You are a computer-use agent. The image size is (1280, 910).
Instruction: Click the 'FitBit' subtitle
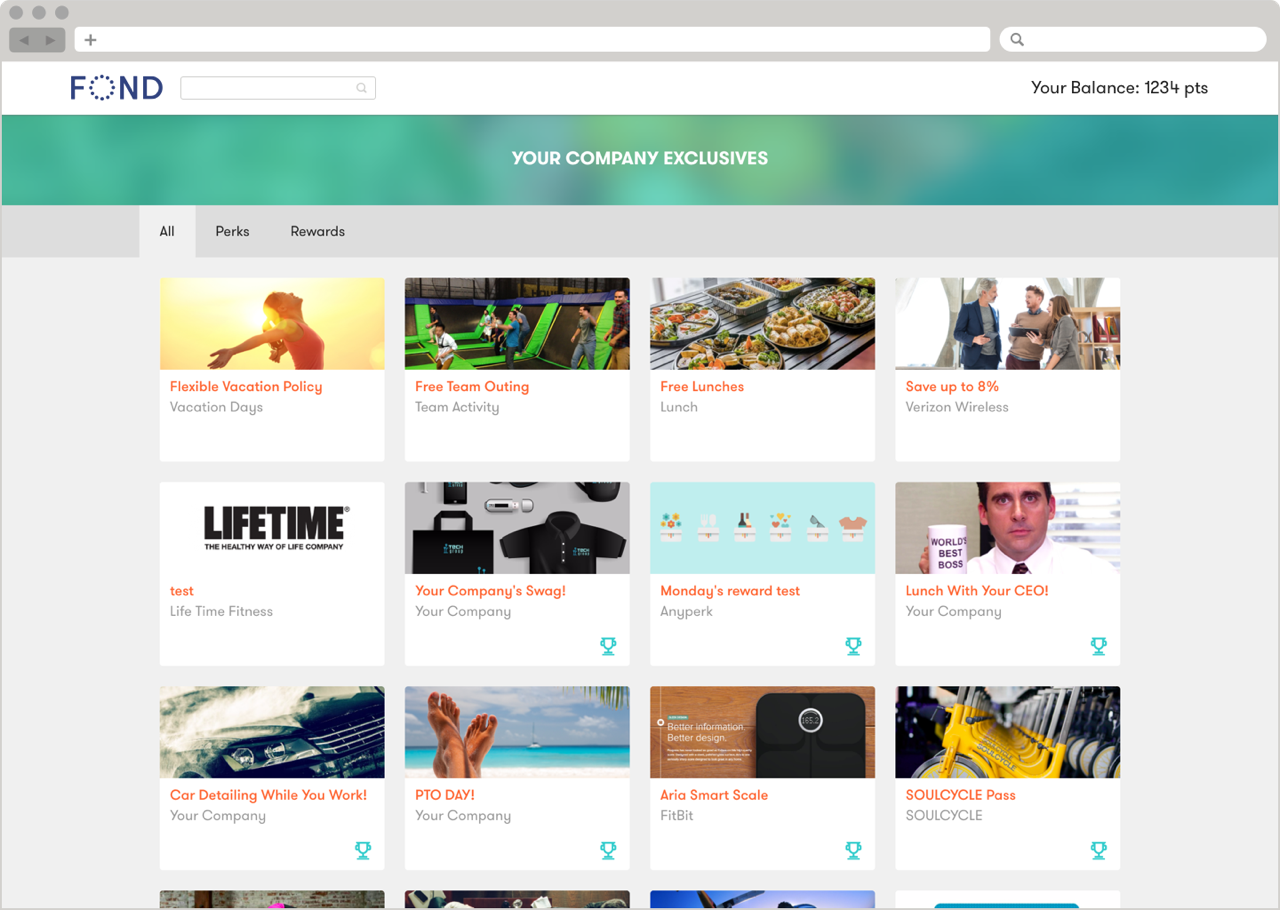(677, 815)
